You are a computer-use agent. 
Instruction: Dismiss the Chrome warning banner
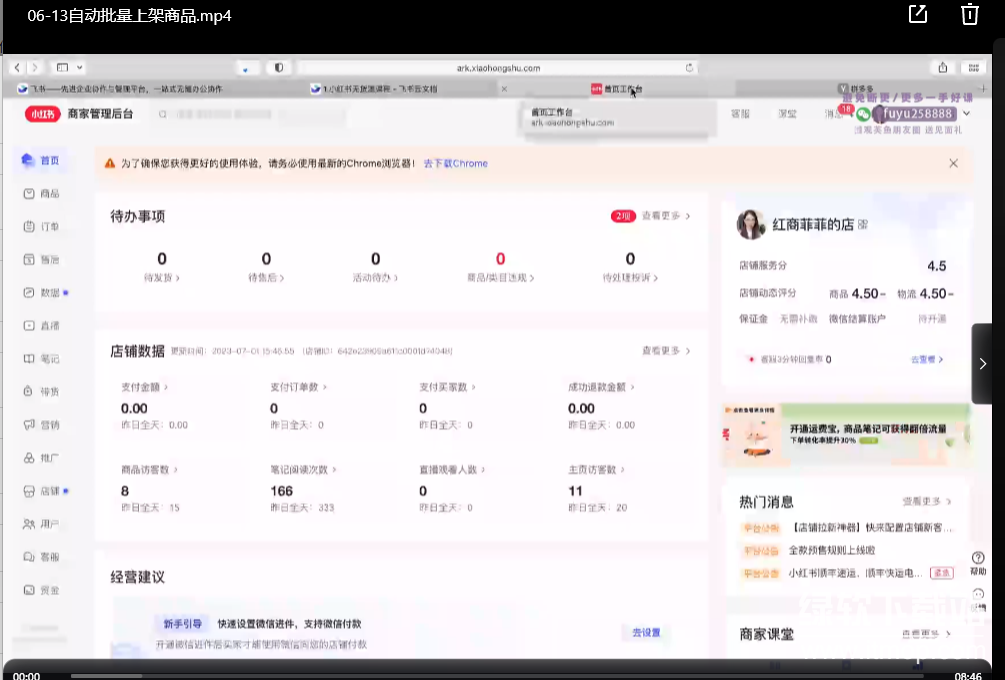coord(954,163)
